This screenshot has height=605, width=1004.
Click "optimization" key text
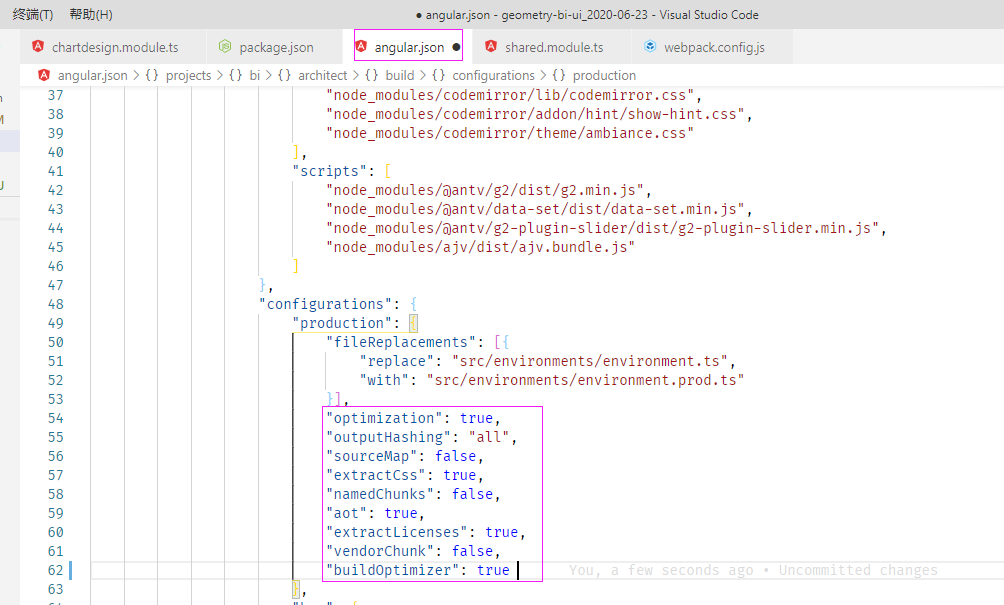(384, 418)
